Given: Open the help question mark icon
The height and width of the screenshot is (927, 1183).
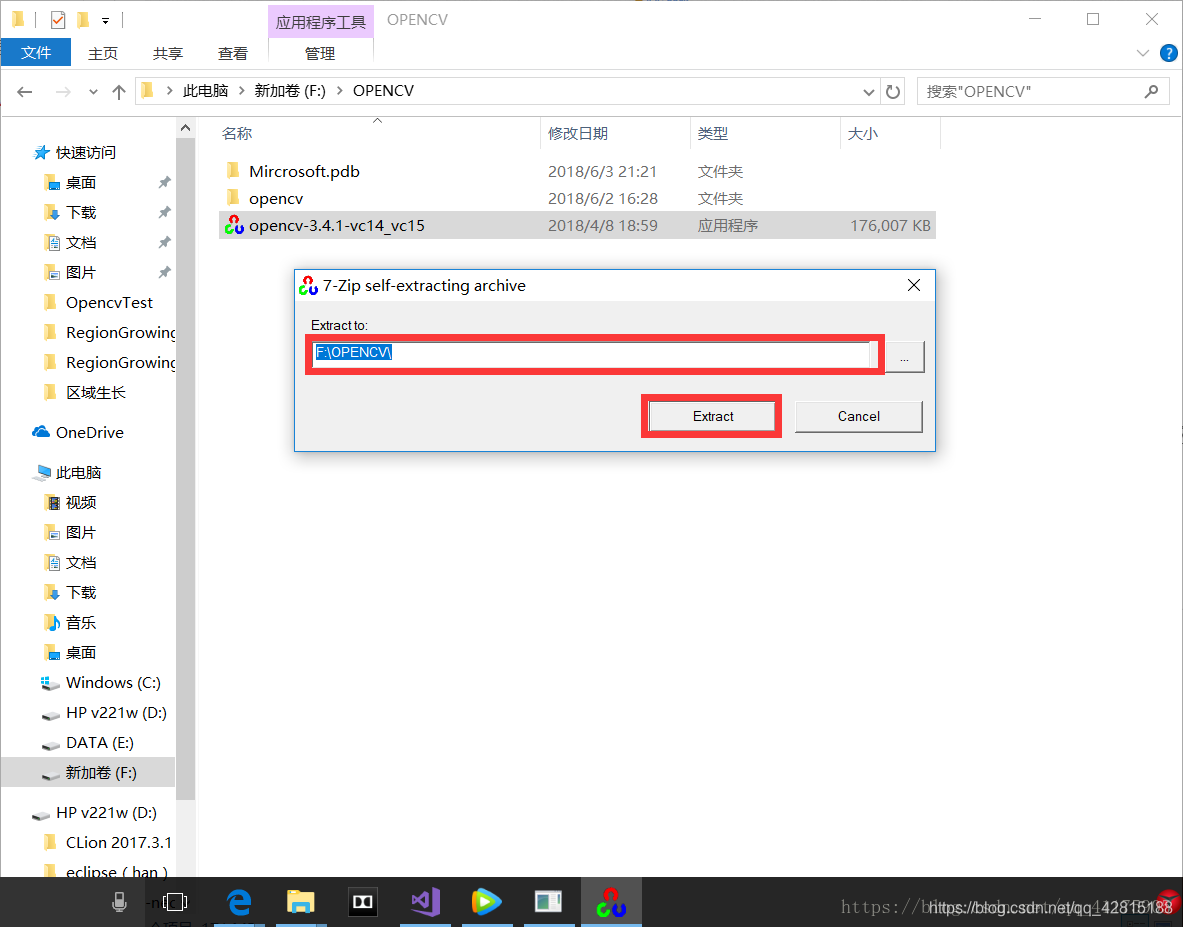Looking at the screenshot, I should coord(1169,54).
